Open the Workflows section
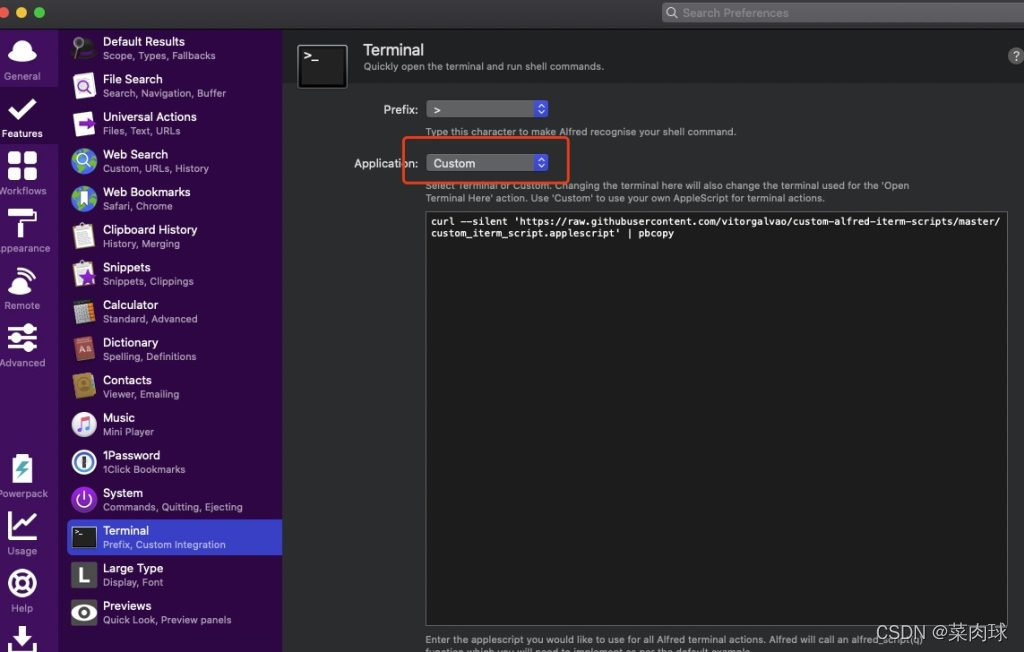 [22, 173]
